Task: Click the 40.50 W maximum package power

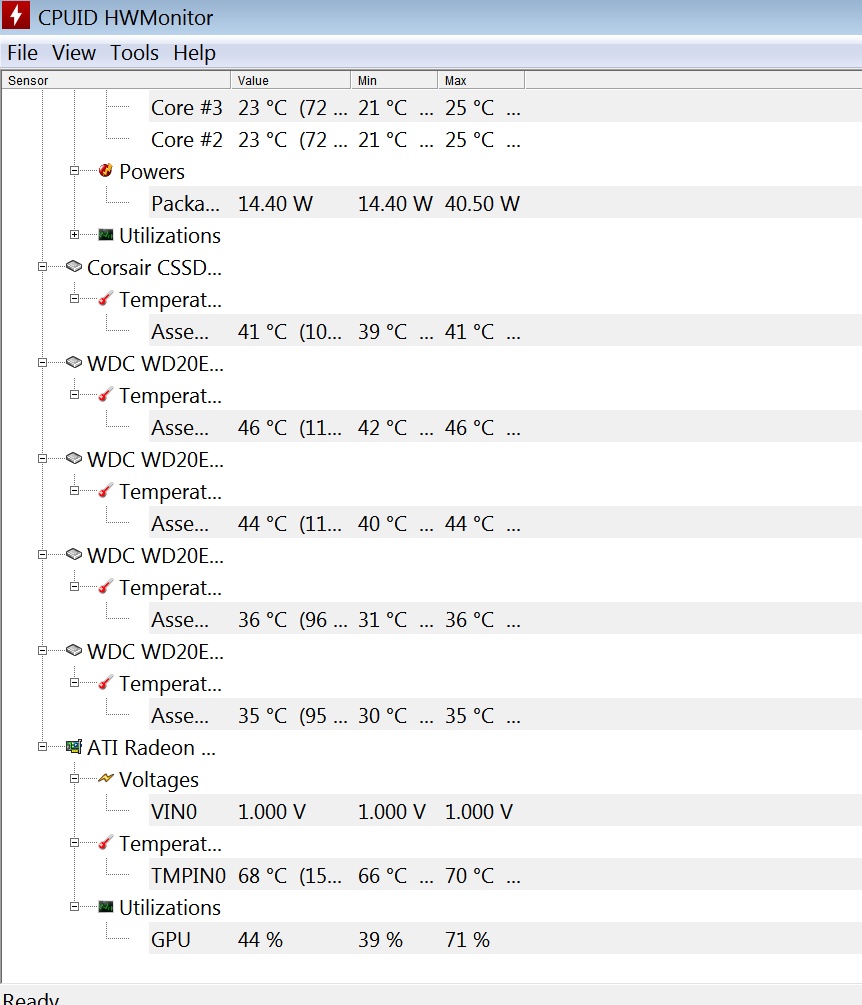Action: [x=482, y=204]
